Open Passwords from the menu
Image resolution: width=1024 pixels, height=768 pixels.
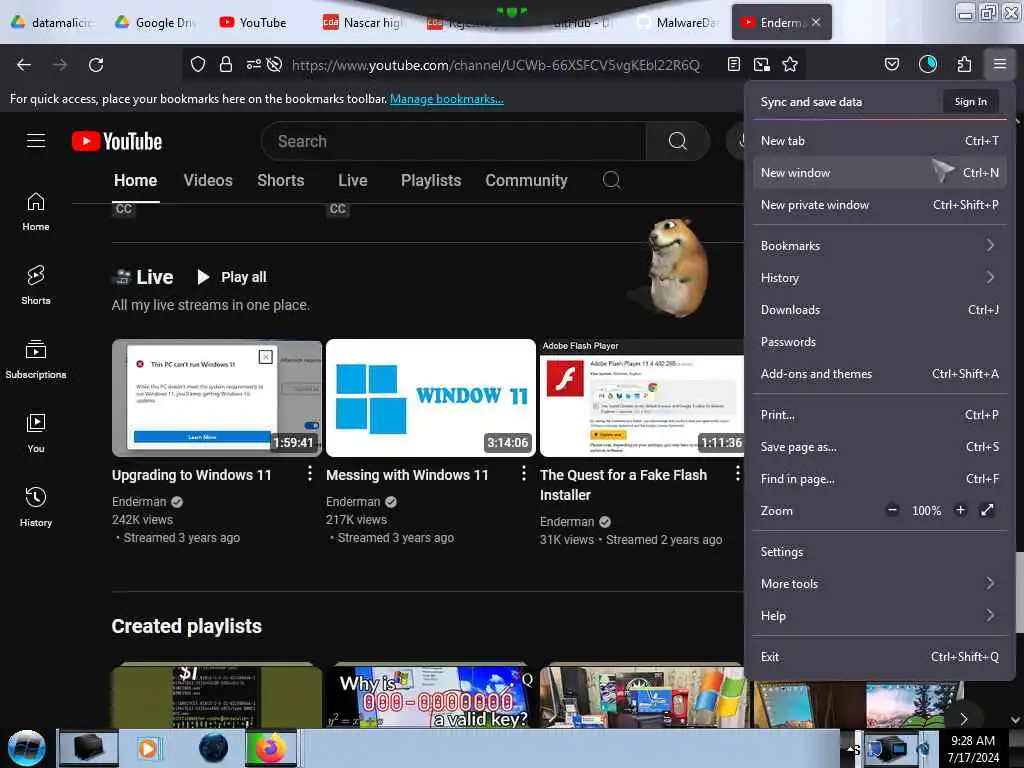click(879, 342)
